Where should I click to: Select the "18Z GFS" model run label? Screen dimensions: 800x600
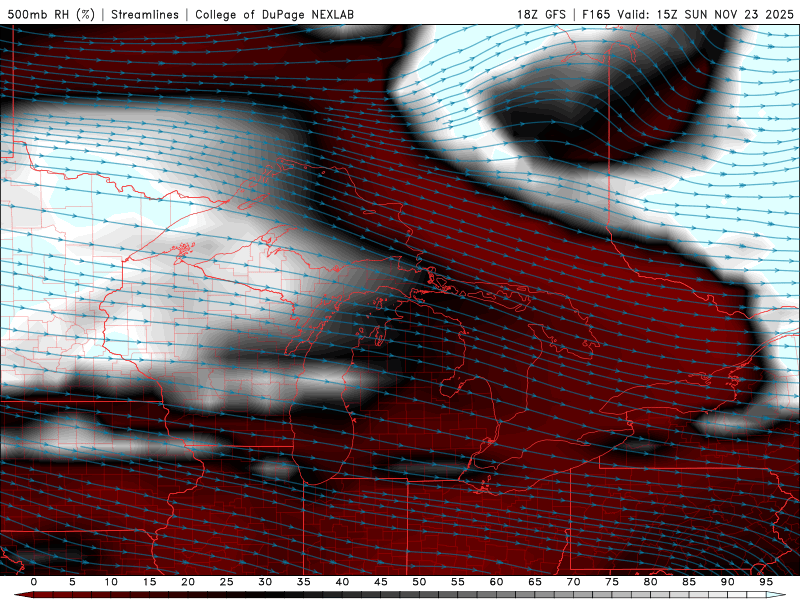click(541, 14)
